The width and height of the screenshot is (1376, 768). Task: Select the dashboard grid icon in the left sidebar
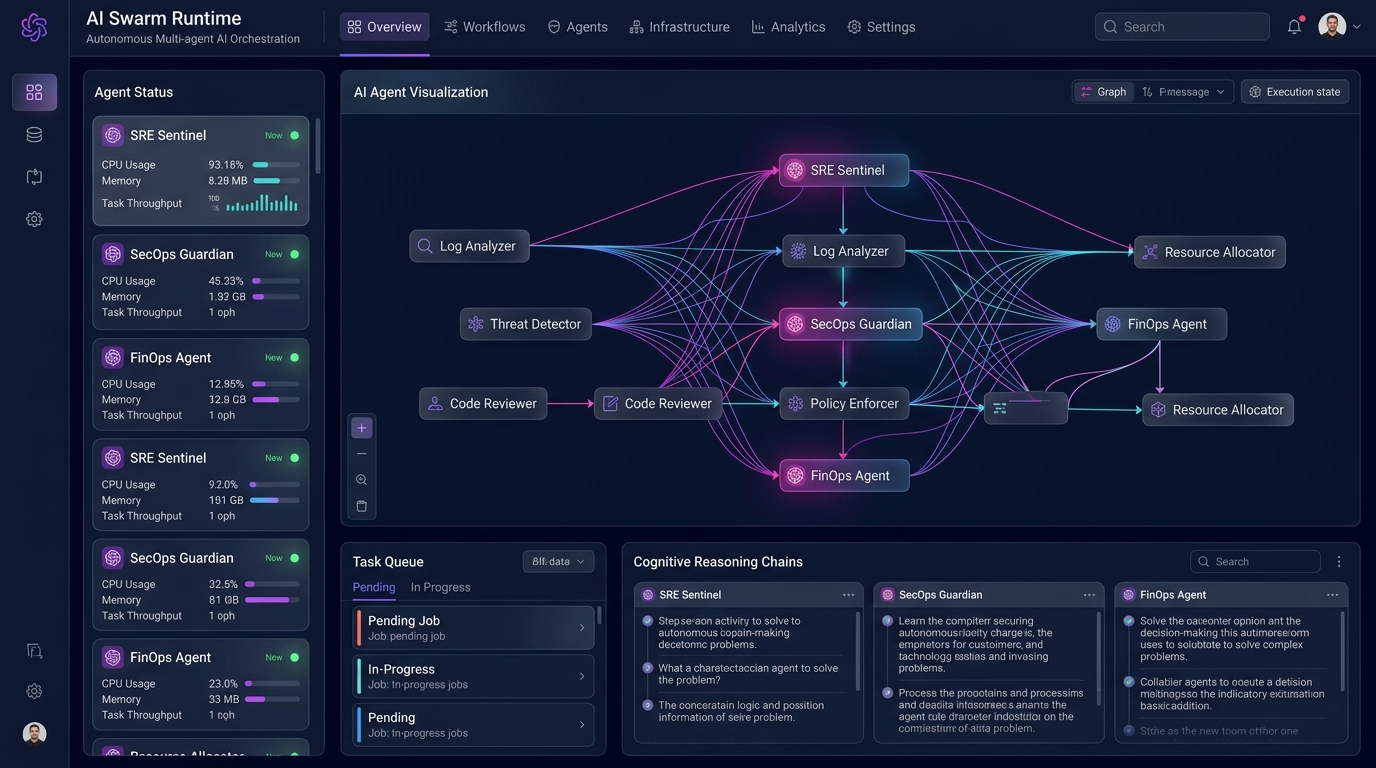point(34,92)
